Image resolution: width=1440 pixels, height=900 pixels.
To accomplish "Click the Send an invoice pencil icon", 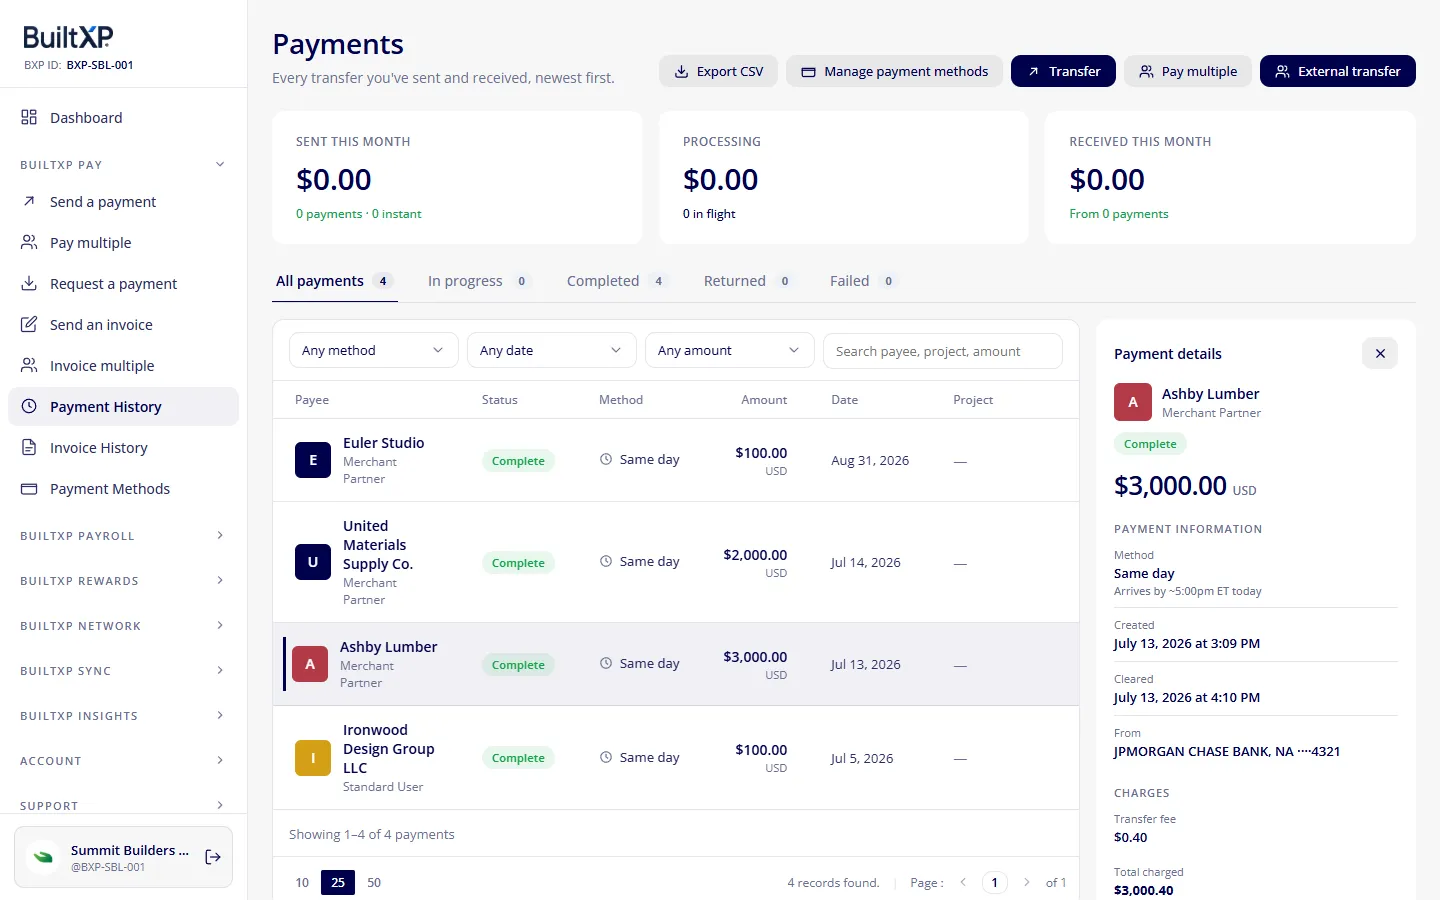I will click(29, 324).
